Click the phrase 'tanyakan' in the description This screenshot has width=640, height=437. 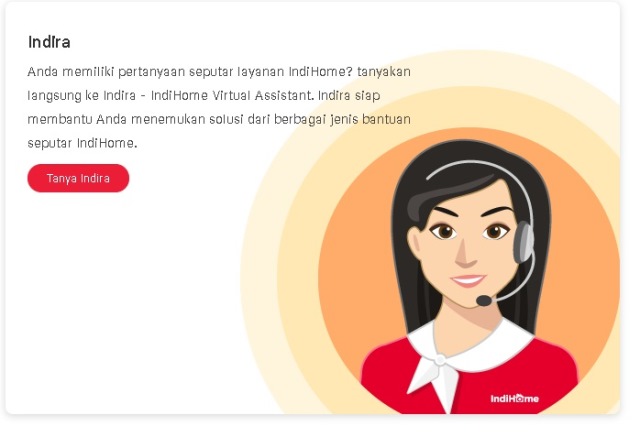(384, 72)
